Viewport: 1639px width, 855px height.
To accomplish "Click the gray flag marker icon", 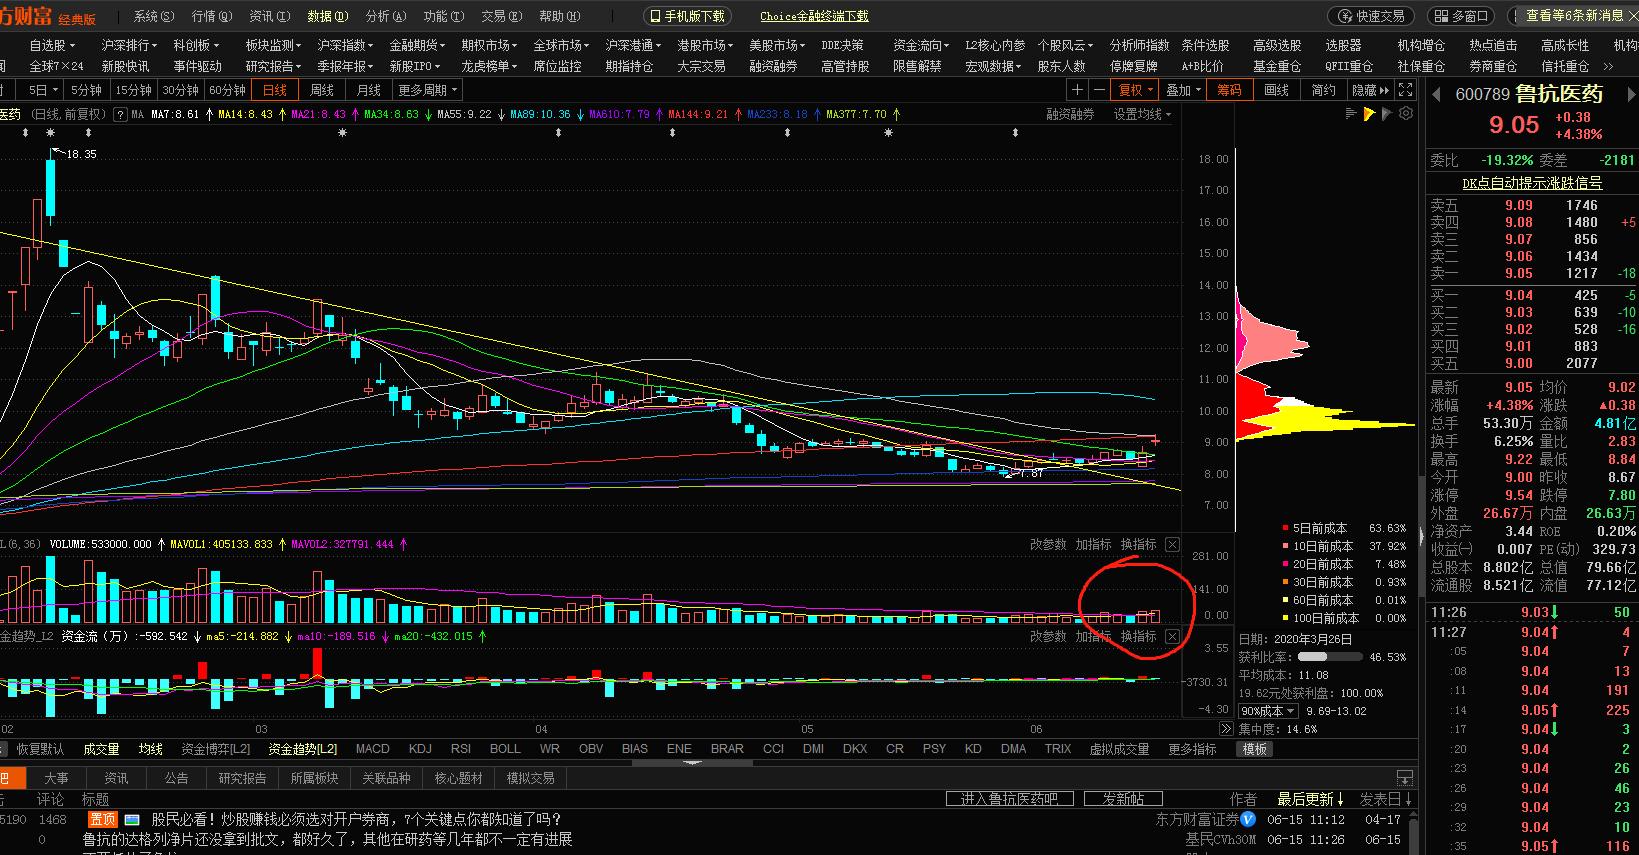I will (x=1387, y=114).
